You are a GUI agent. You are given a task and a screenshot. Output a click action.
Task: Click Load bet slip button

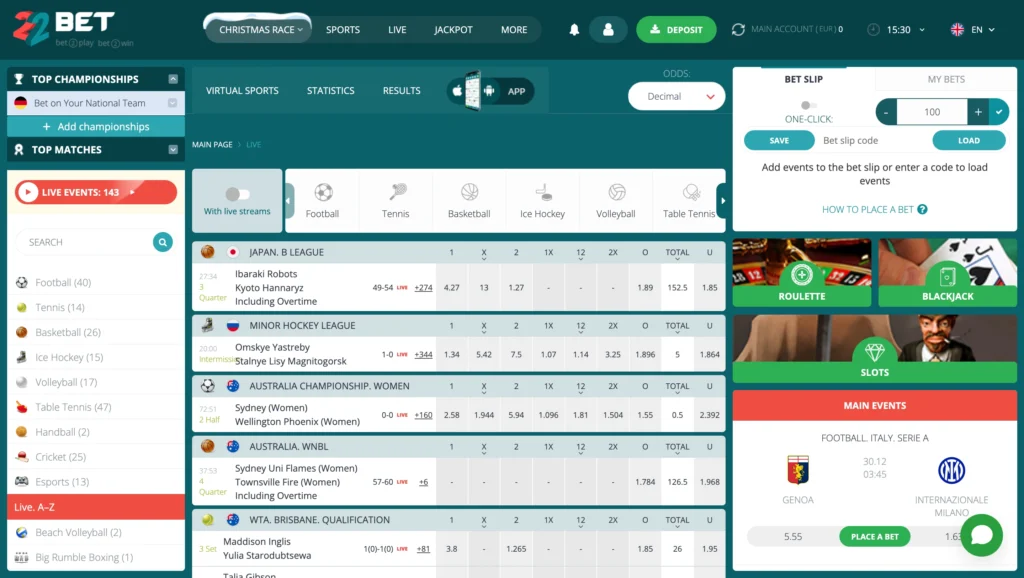point(968,140)
